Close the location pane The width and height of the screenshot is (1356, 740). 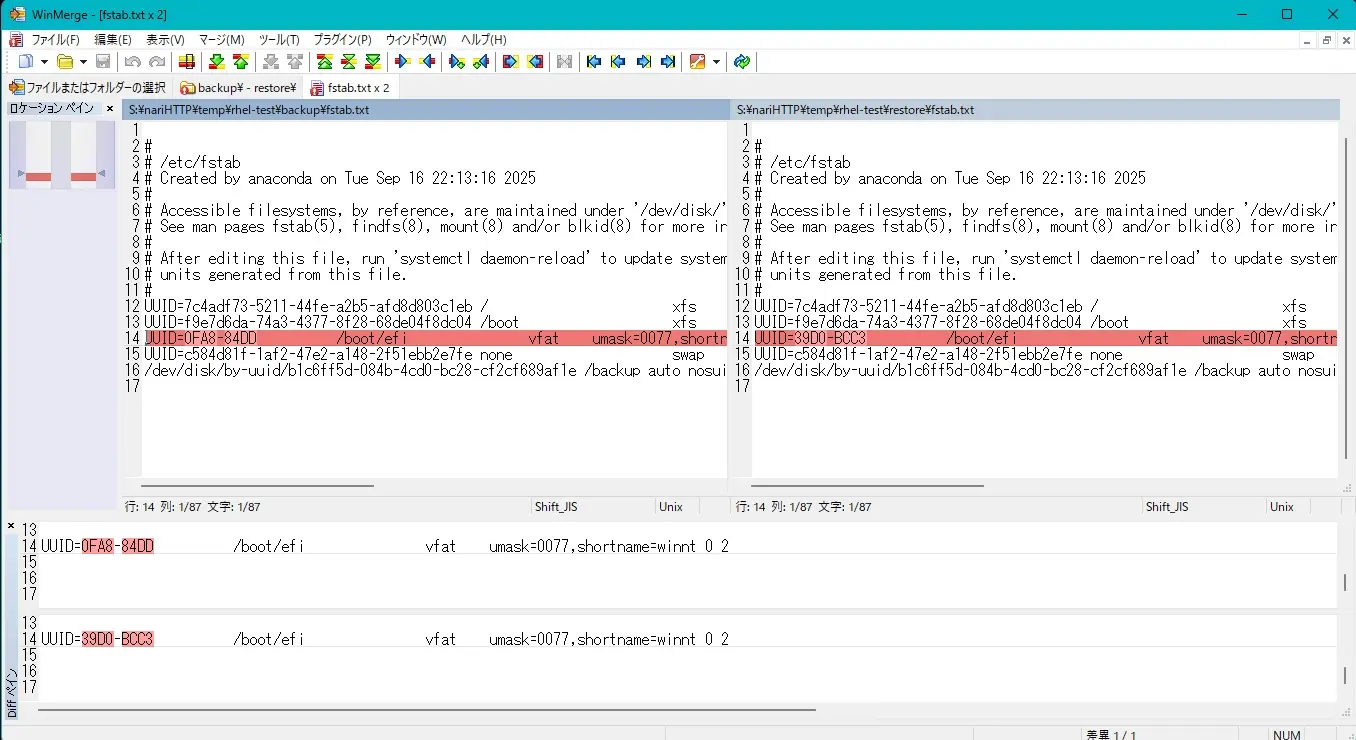point(110,108)
